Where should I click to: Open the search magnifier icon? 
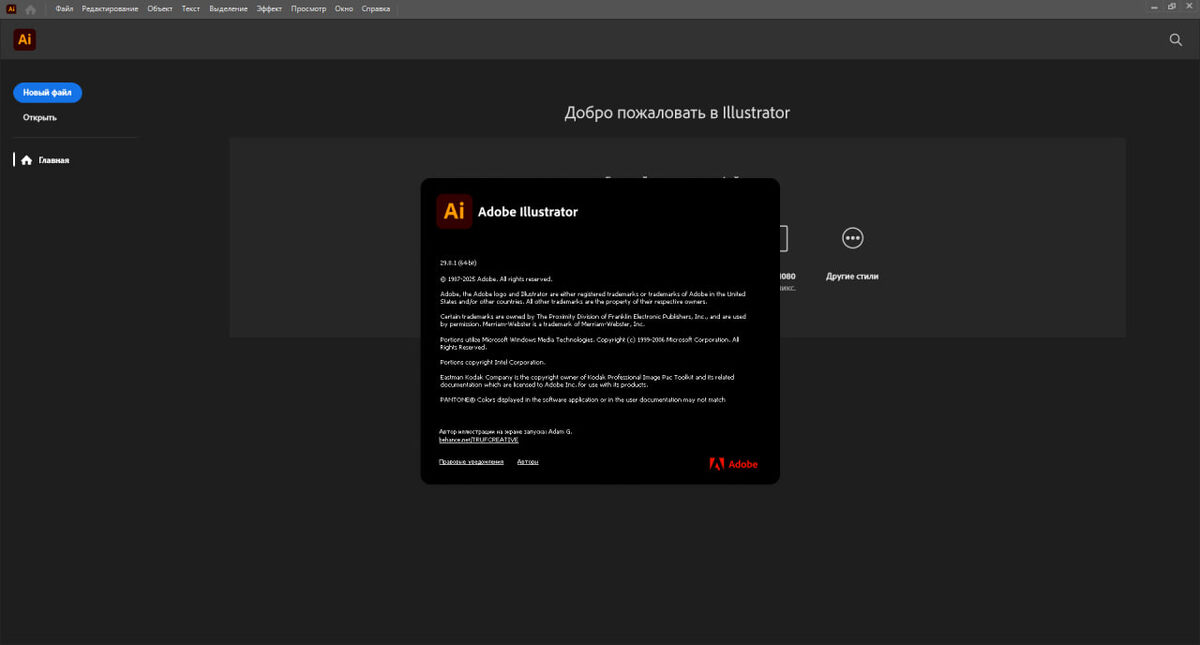[x=1176, y=40]
